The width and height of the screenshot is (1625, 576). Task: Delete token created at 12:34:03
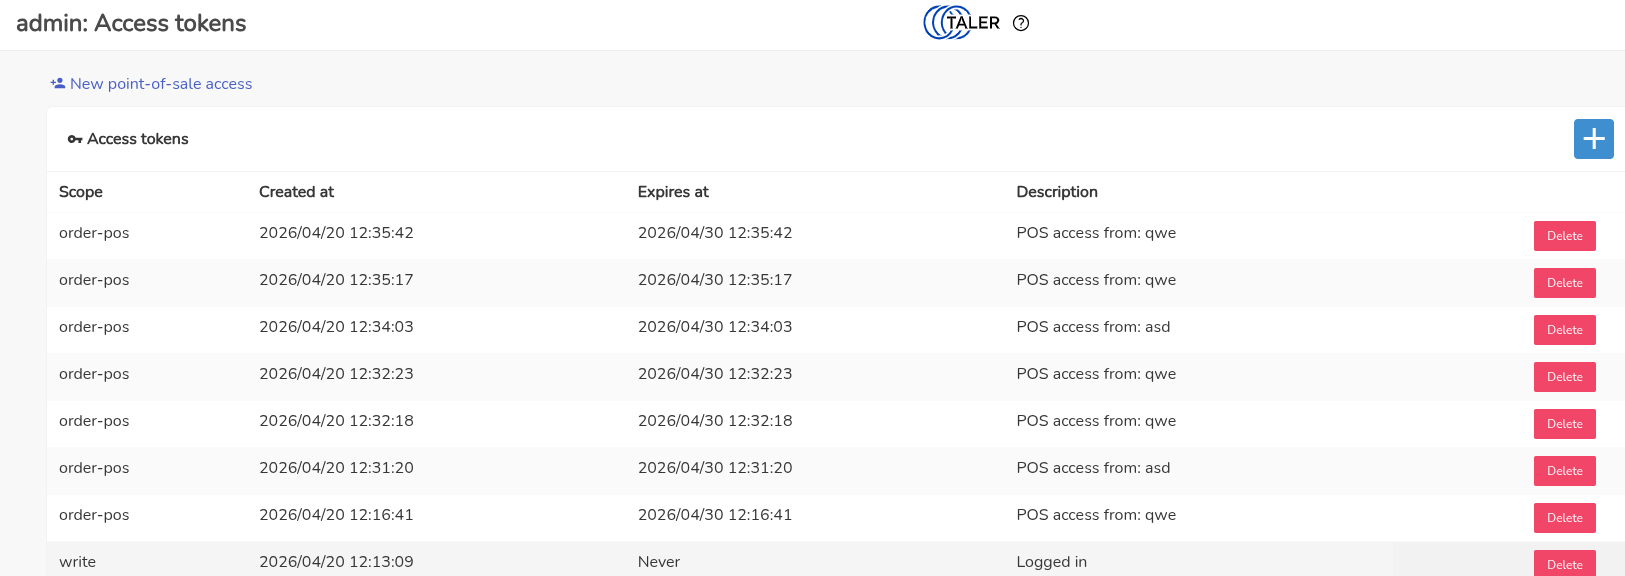(x=1564, y=330)
